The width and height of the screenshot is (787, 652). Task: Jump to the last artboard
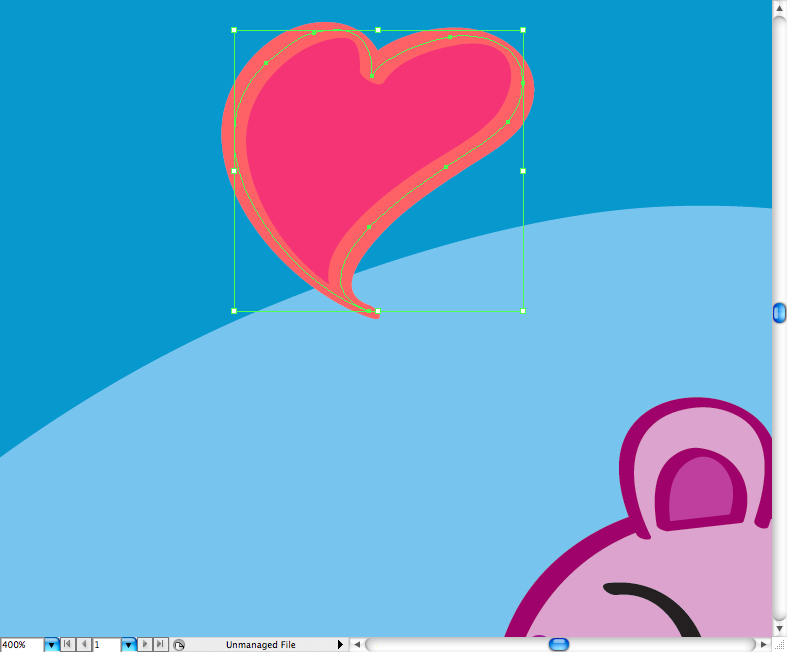[x=160, y=645]
